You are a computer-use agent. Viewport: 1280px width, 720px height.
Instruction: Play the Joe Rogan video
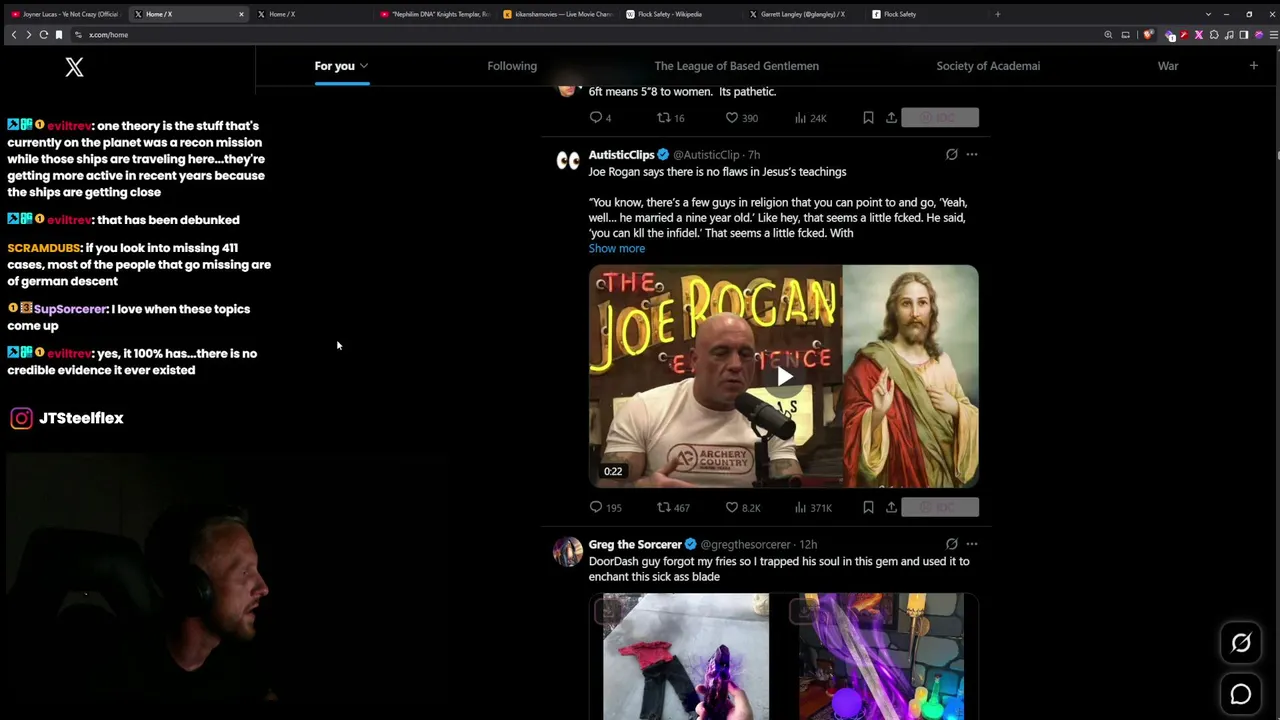click(784, 376)
